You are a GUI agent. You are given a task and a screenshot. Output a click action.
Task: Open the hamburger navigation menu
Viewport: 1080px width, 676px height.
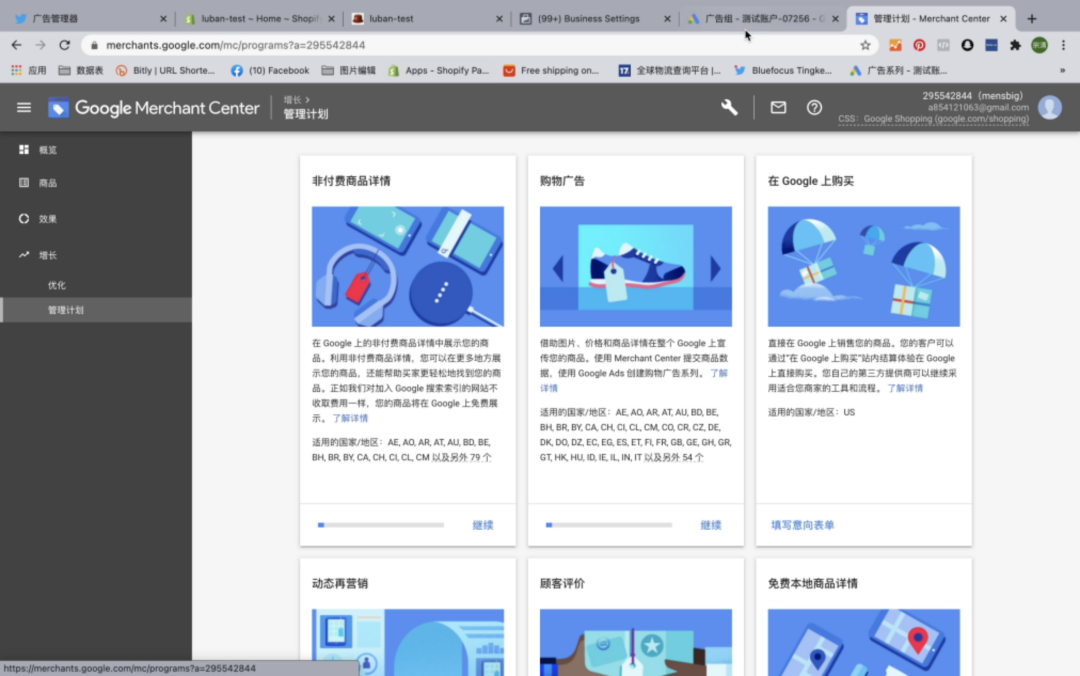(x=23, y=108)
